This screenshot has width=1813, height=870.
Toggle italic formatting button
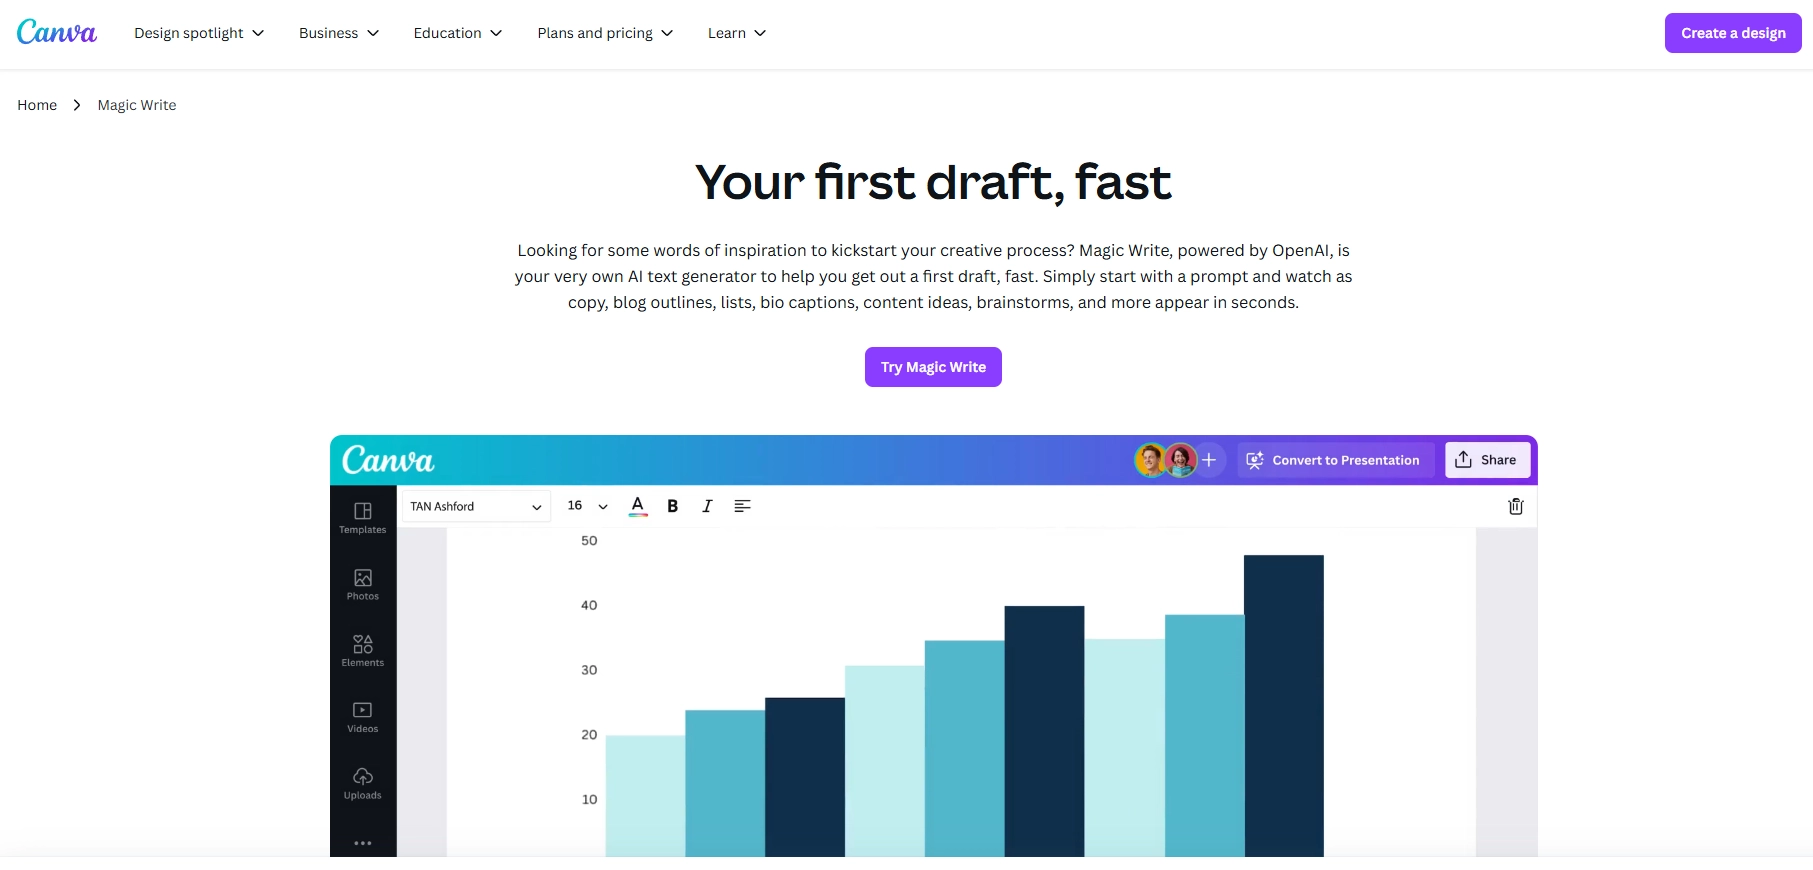point(707,506)
